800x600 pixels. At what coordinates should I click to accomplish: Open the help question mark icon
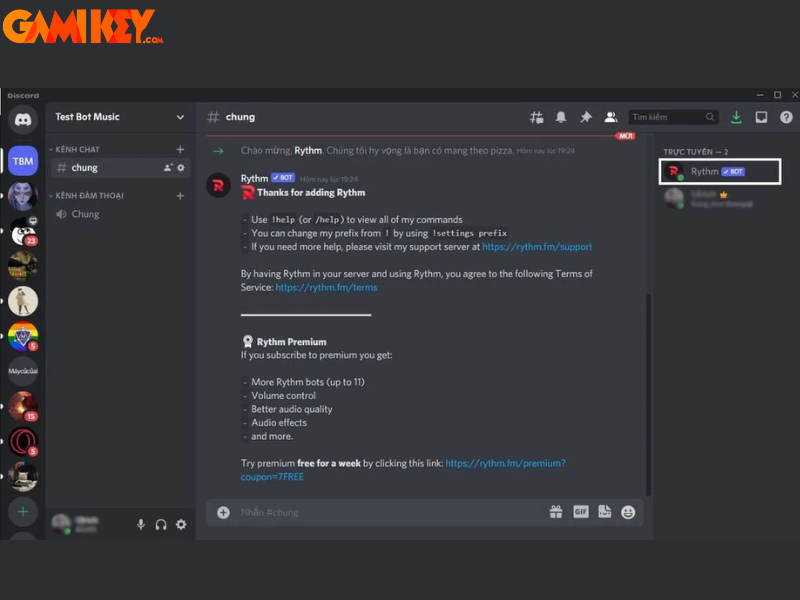pos(786,117)
